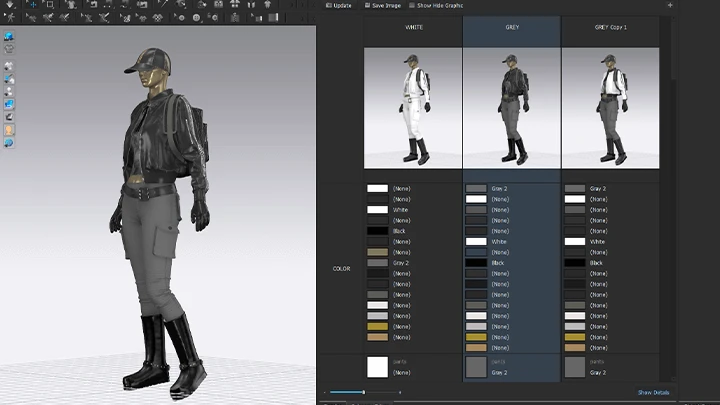Click Save Image in colorway toolbar
The image size is (720, 405).
(x=382, y=6)
